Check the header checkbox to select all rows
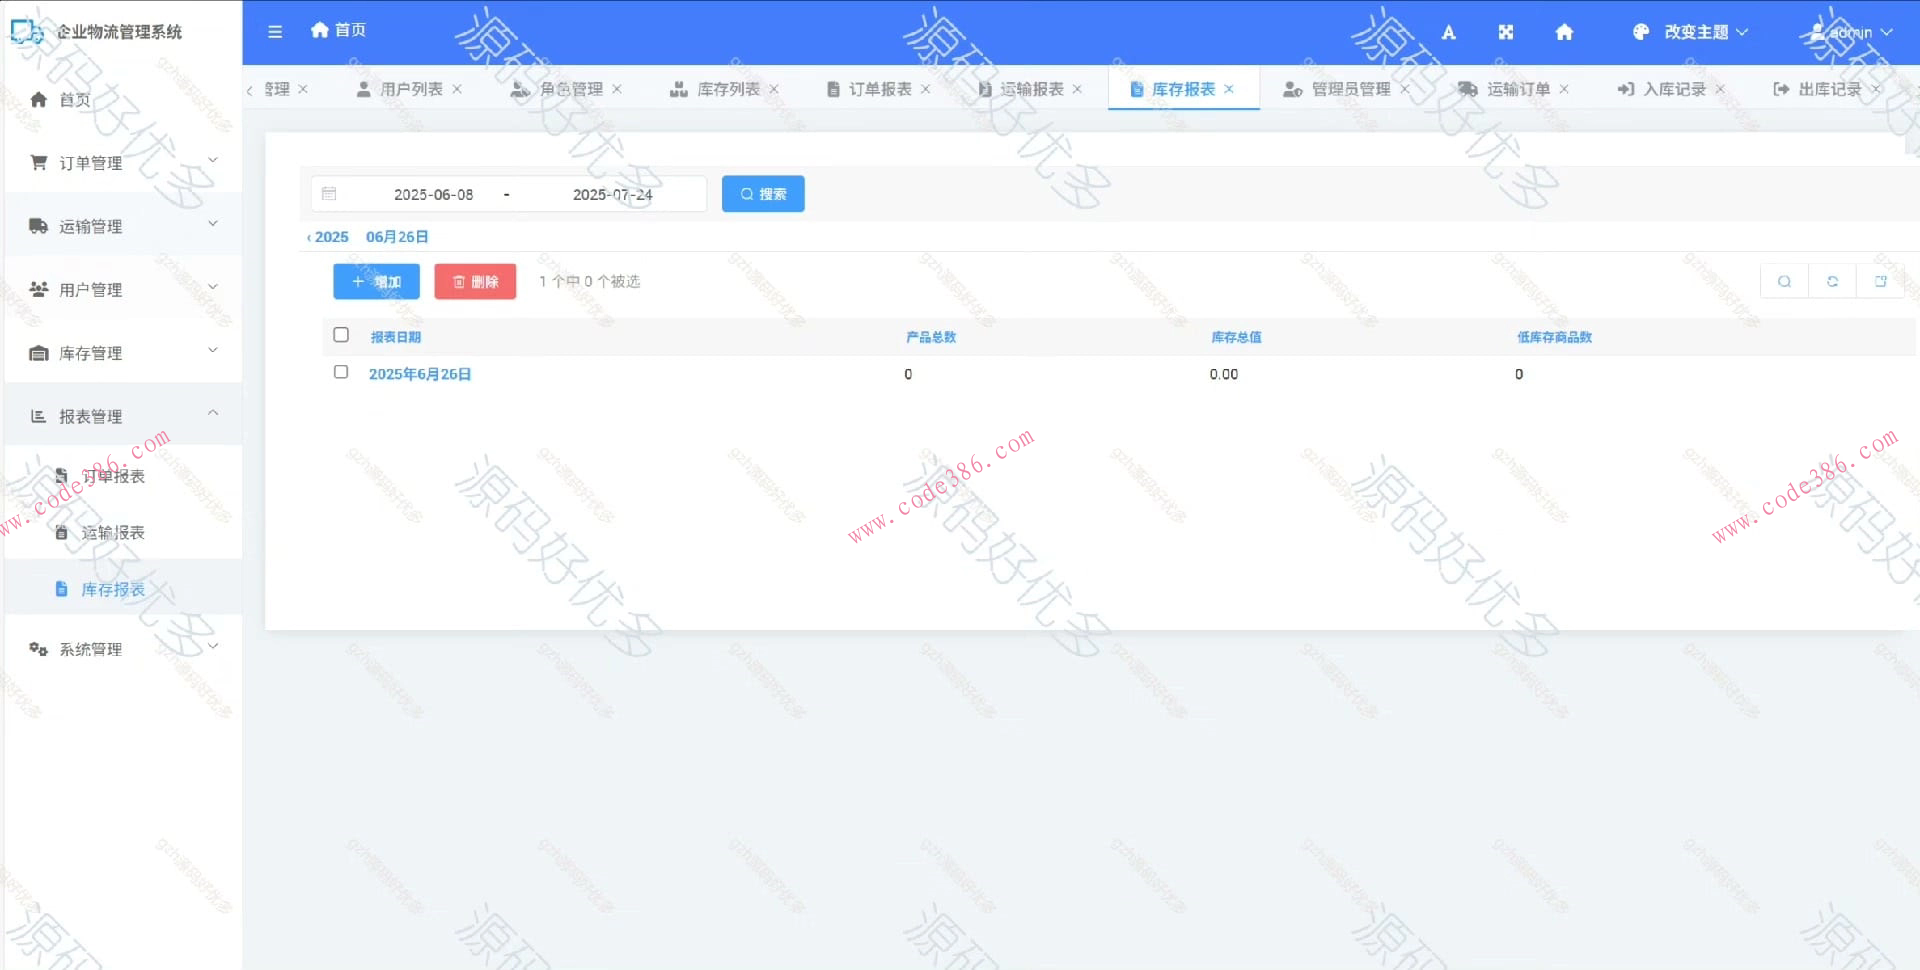Screen dimensions: 1920x970 (x=341, y=335)
